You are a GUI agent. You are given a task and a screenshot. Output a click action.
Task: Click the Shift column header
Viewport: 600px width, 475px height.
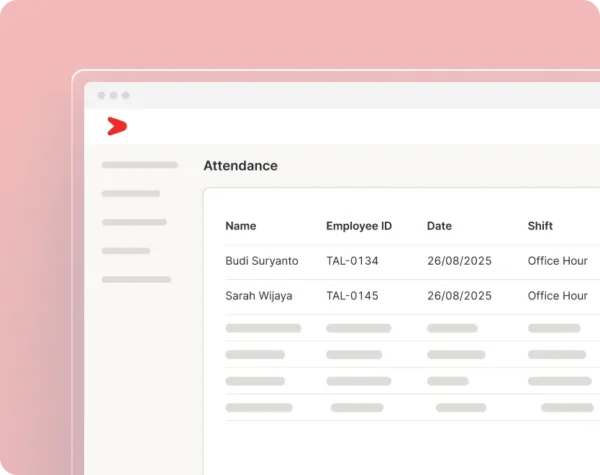pos(540,226)
